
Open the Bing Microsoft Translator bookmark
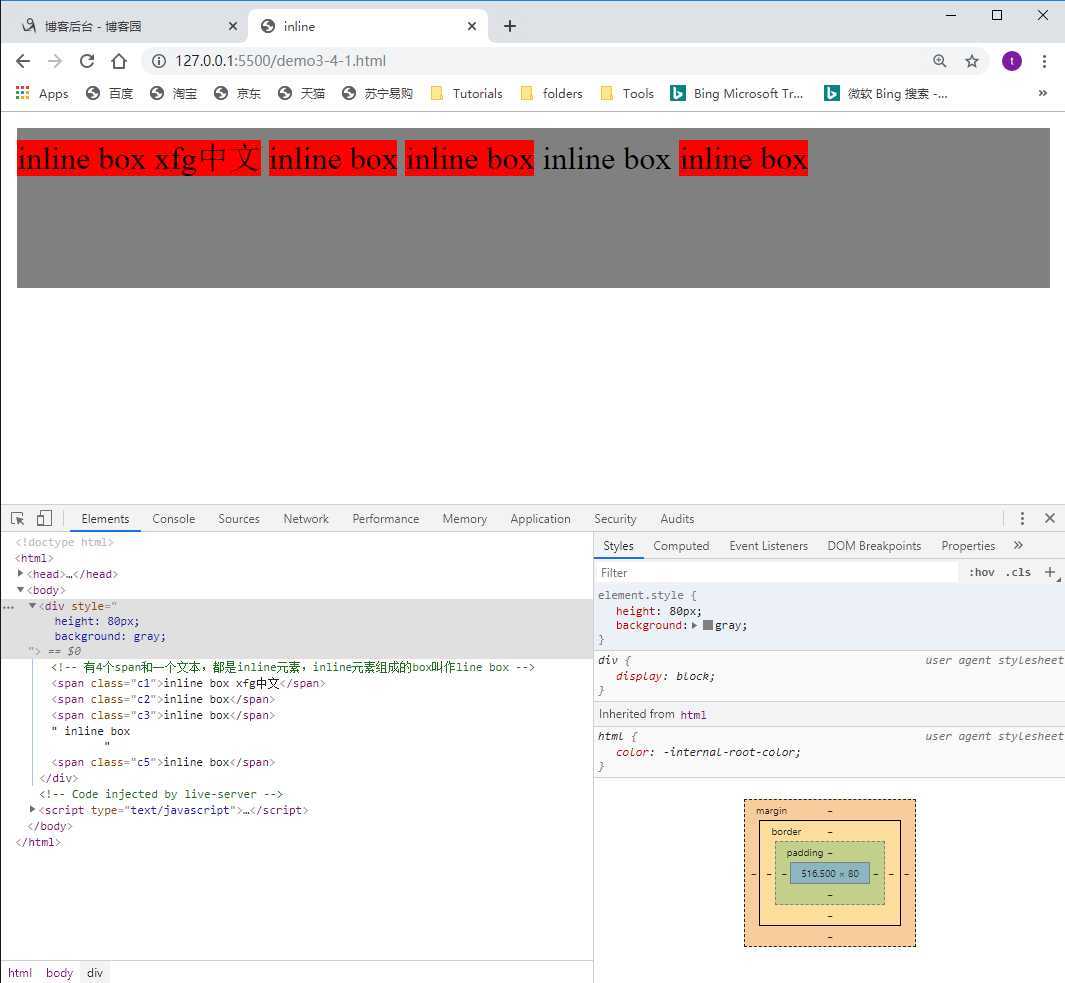click(737, 93)
